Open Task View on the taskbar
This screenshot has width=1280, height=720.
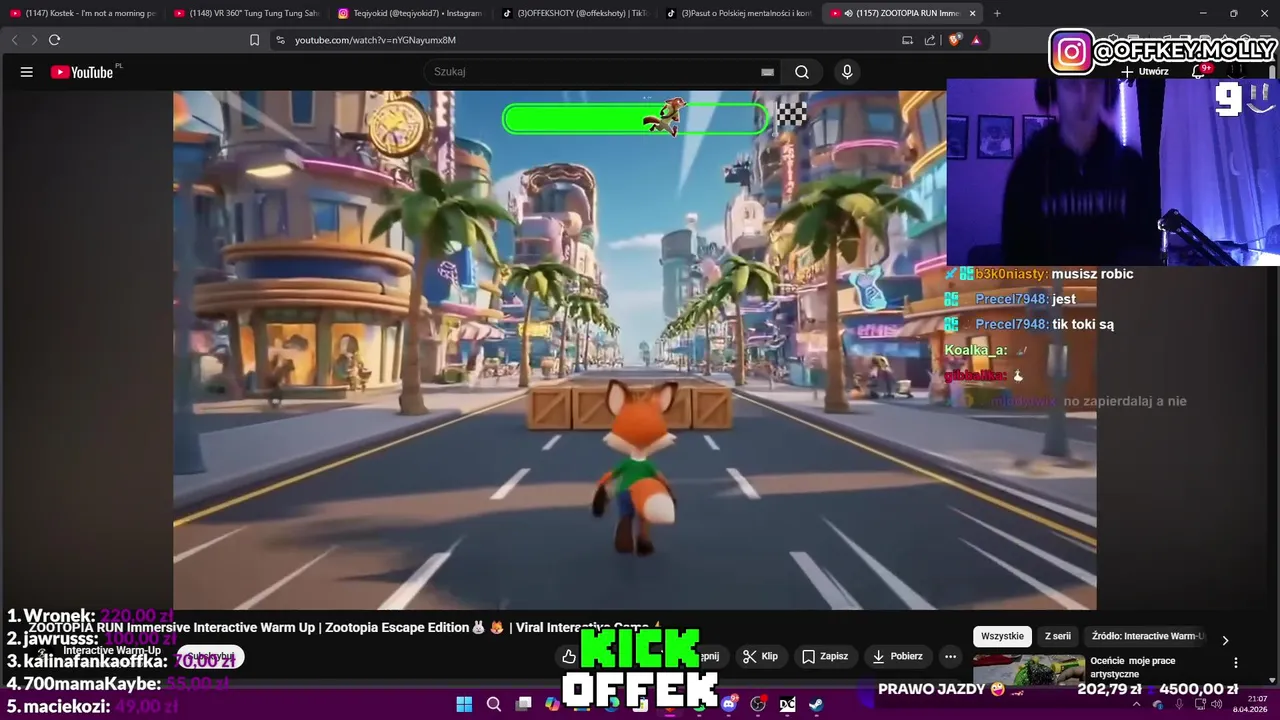coord(523,704)
